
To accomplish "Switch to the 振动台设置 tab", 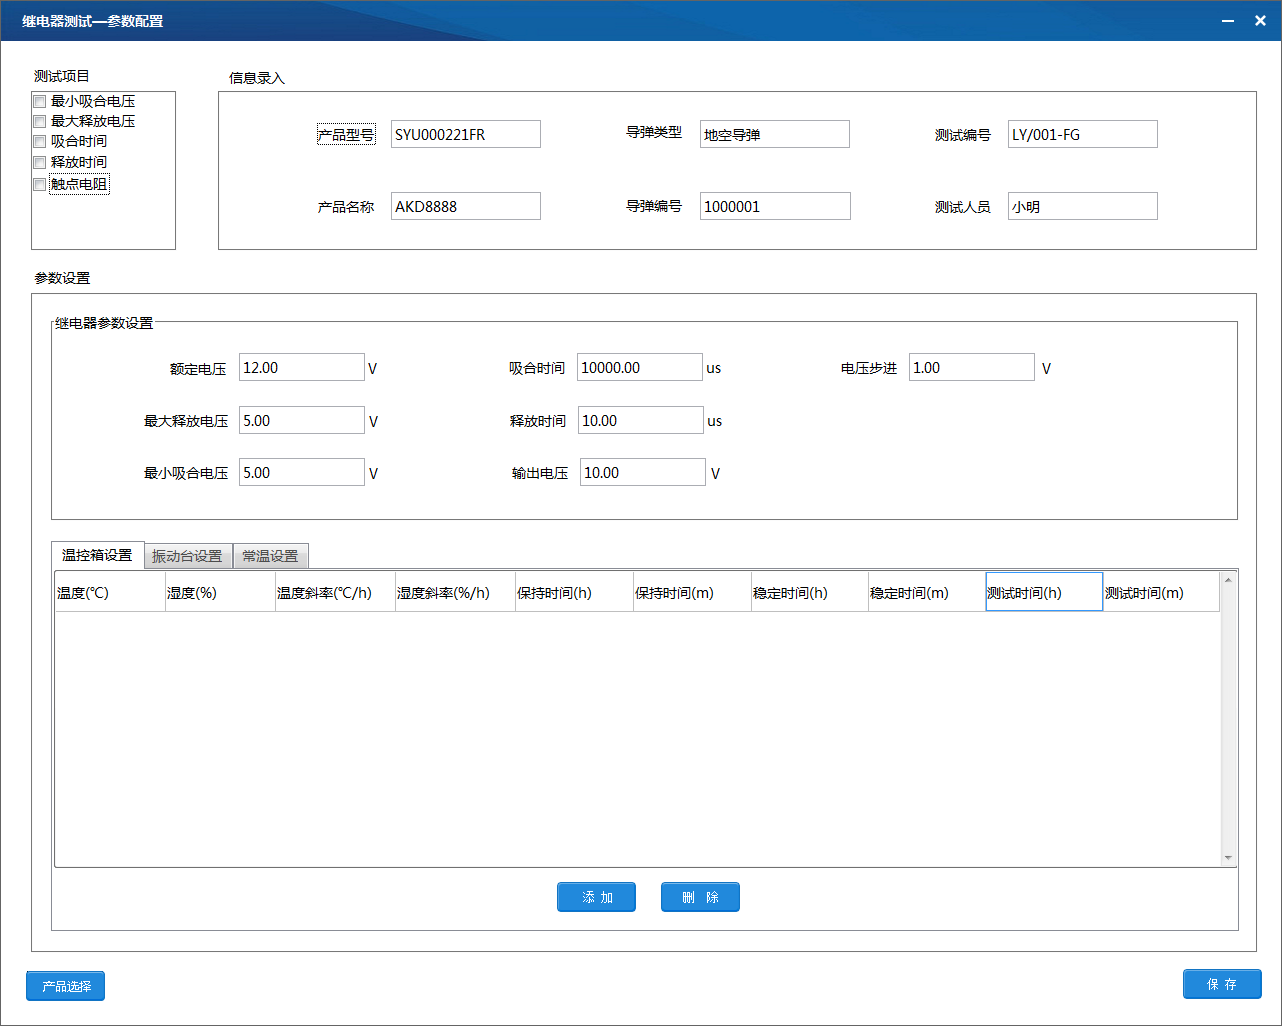I will [188, 556].
